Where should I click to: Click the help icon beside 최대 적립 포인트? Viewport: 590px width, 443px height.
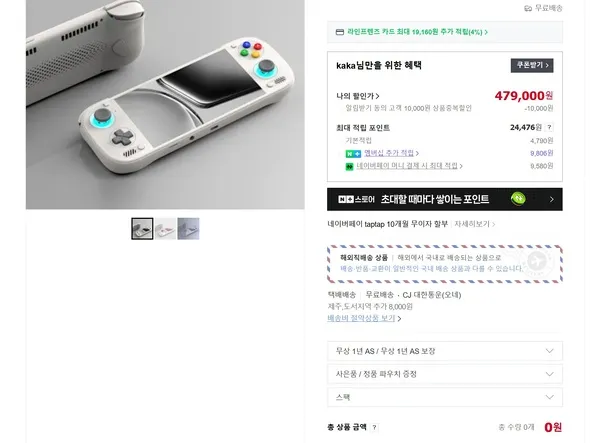click(549, 127)
